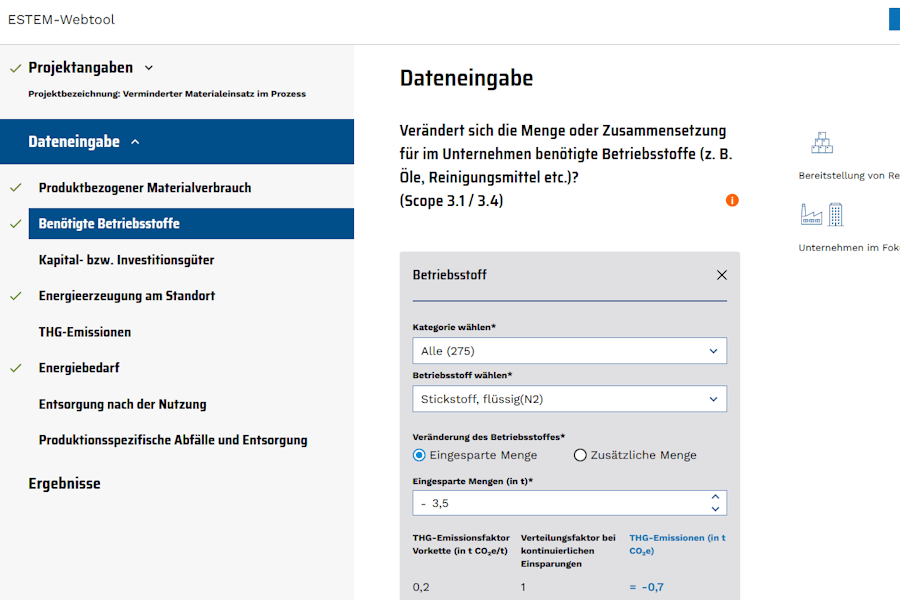Click checkmark next to Projektangaben
900x600 pixels.
coord(15,68)
